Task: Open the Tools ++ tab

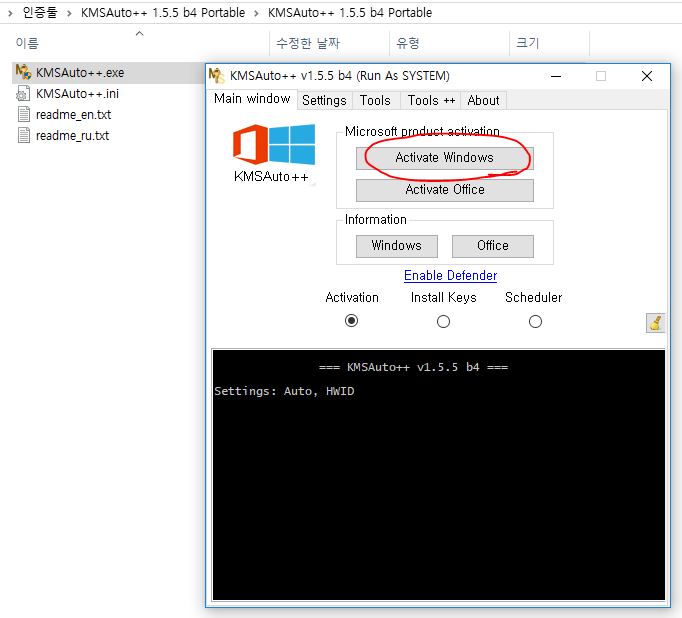Action: click(x=431, y=100)
